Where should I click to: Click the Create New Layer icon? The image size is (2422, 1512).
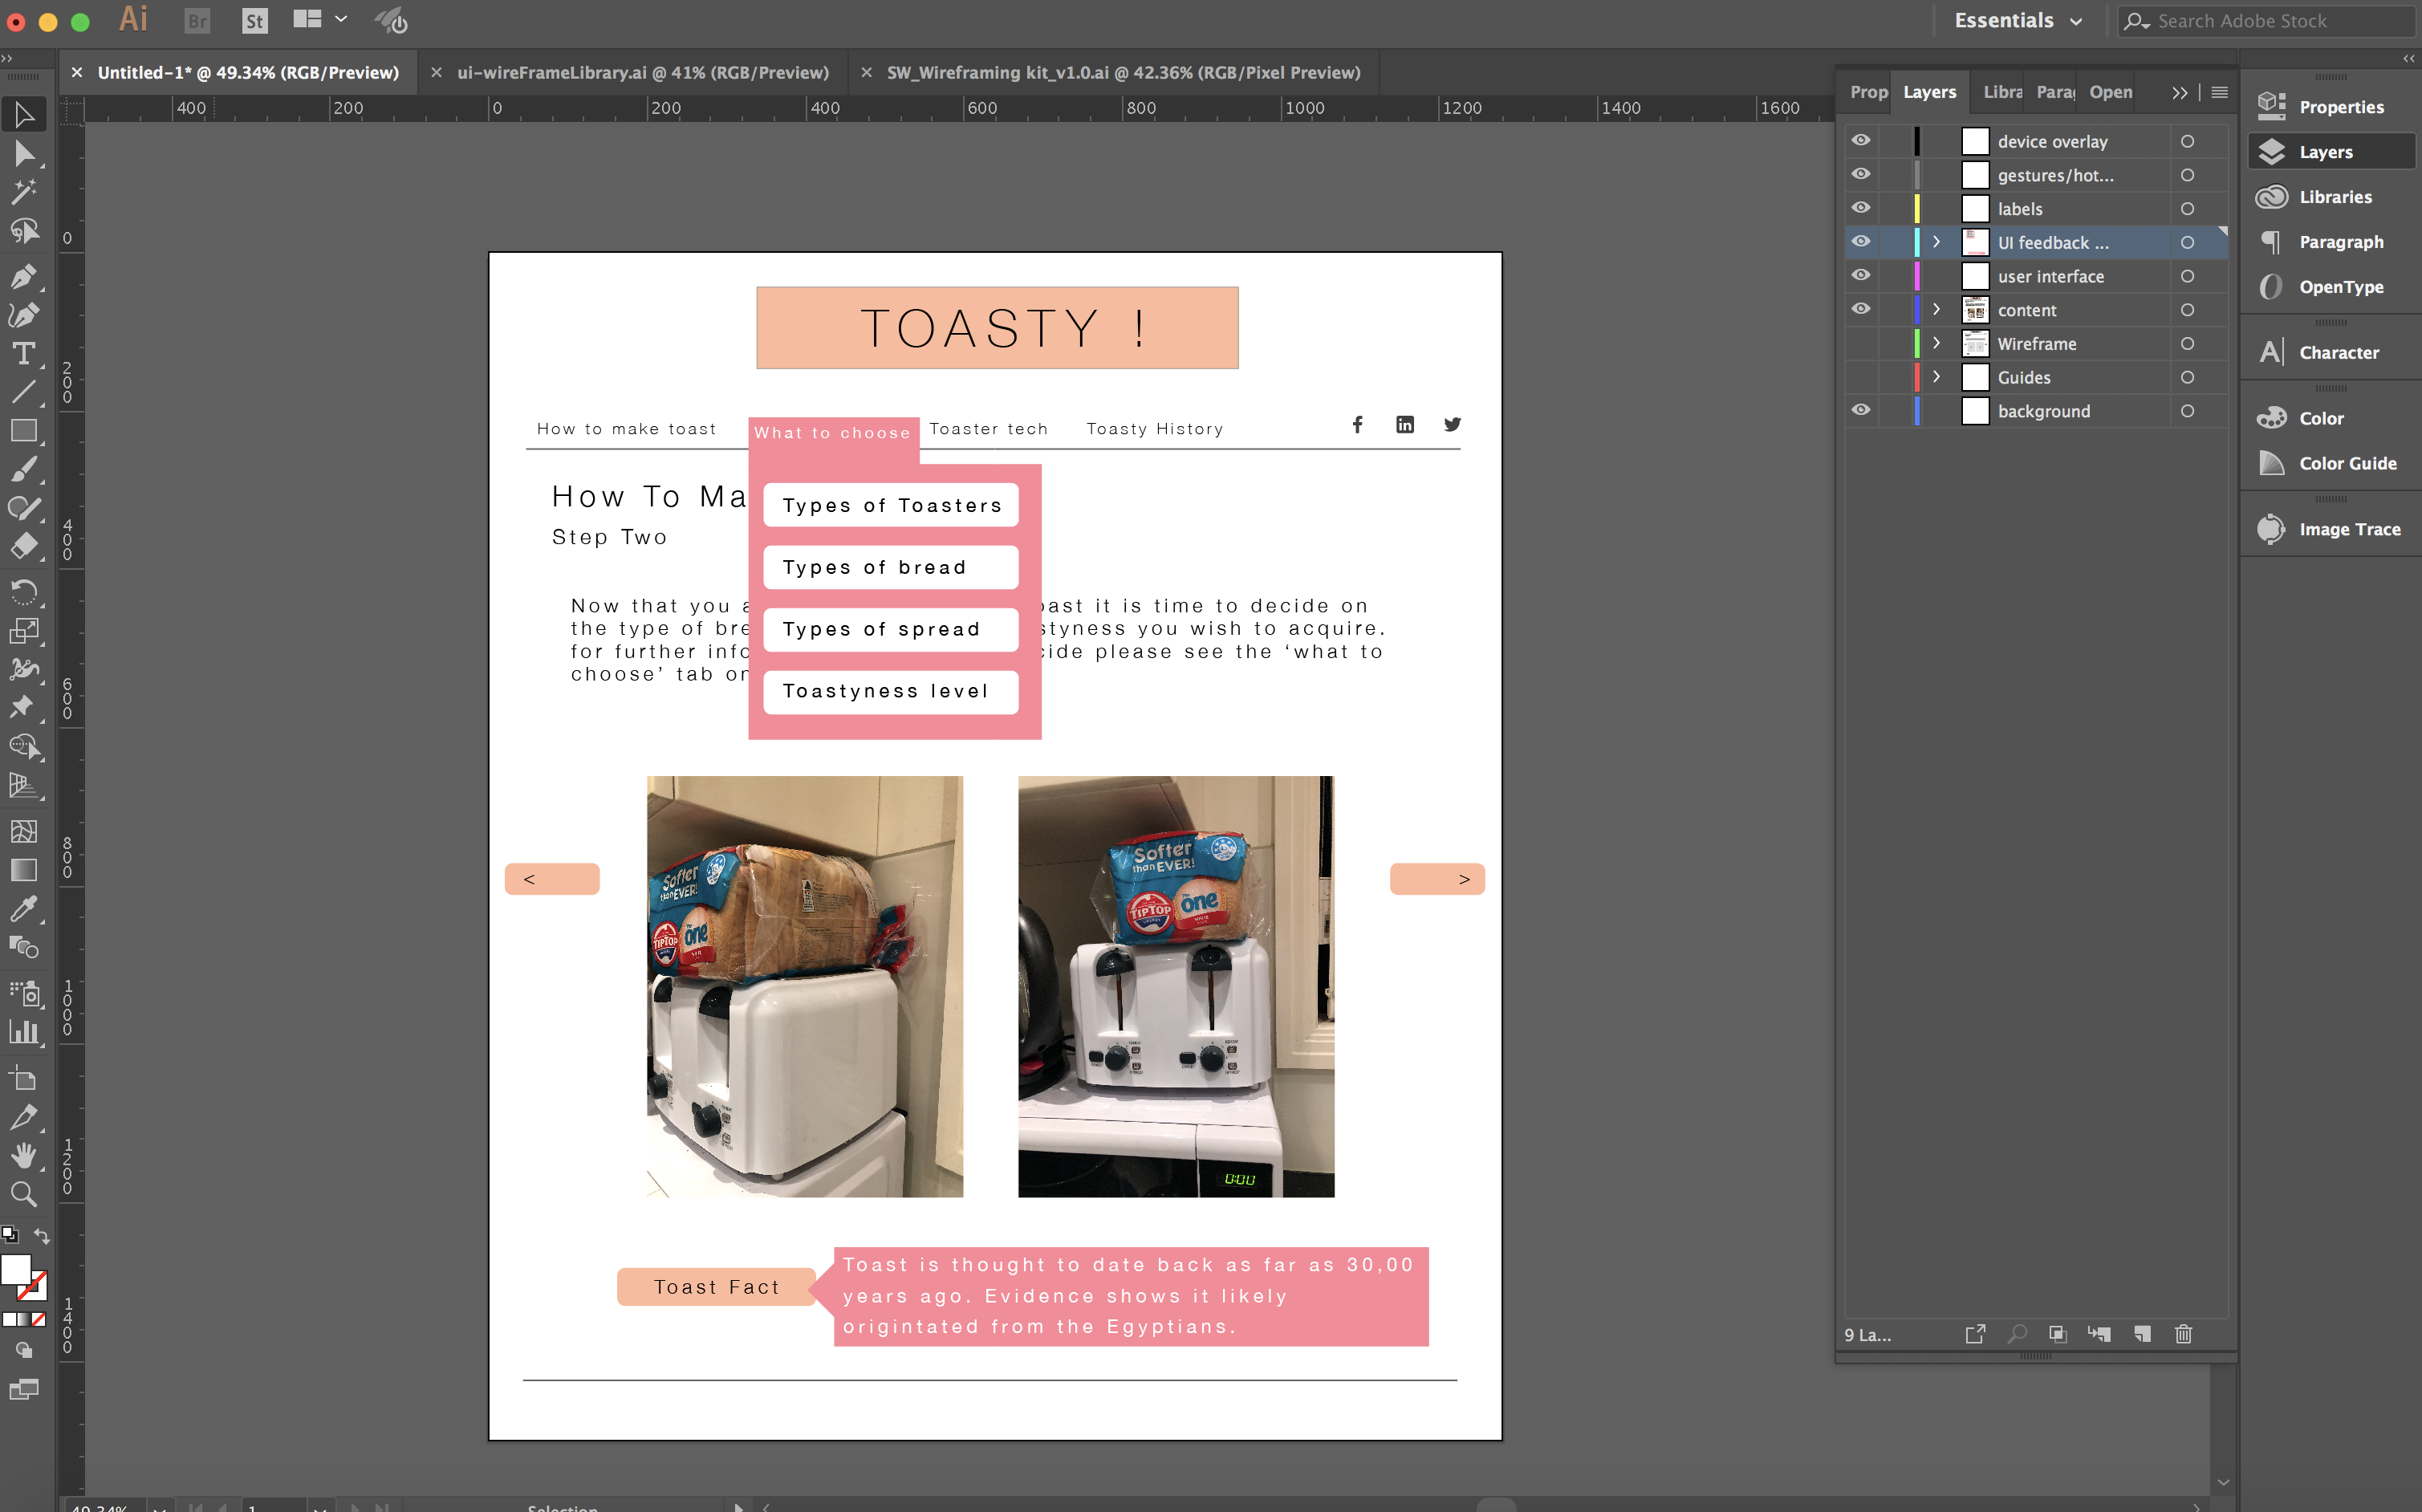(2142, 1334)
